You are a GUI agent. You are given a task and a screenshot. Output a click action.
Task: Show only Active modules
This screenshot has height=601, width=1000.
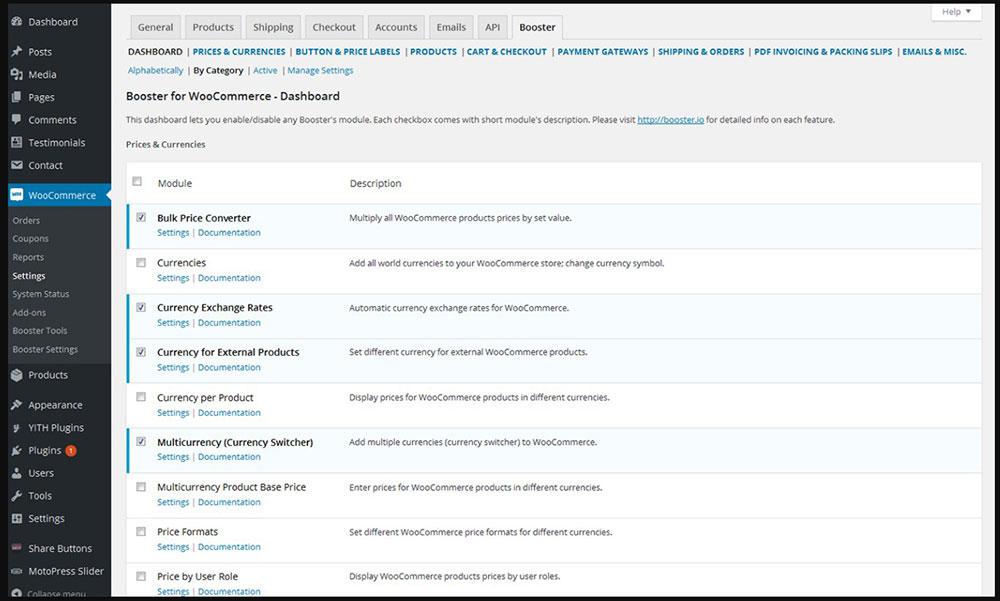[x=265, y=70]
